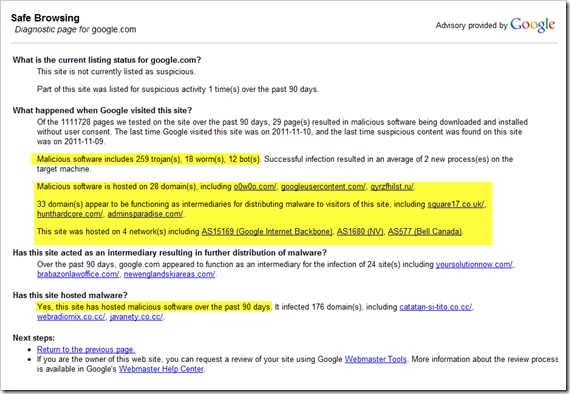Screen dimensions: 570x394
Task: Click 'Malicious software is hosted on 28 domain(s)' text
Action: pyautogui.click(x=116, y=187)
